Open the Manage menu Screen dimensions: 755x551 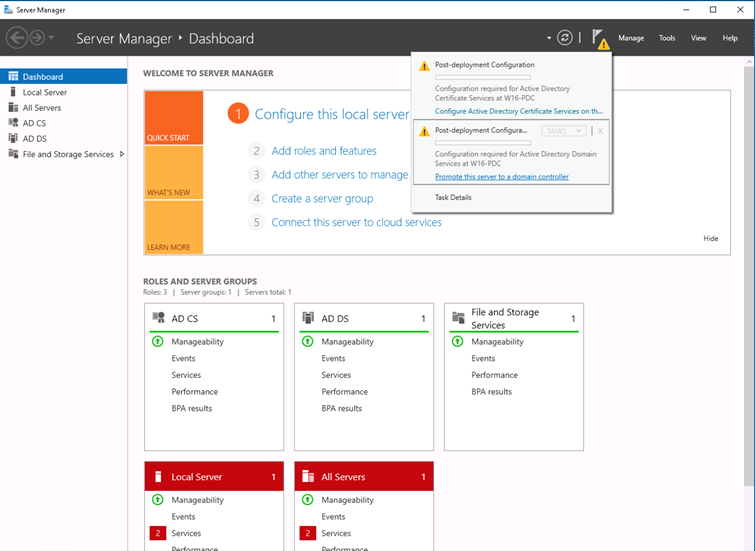tap(631, 38)
